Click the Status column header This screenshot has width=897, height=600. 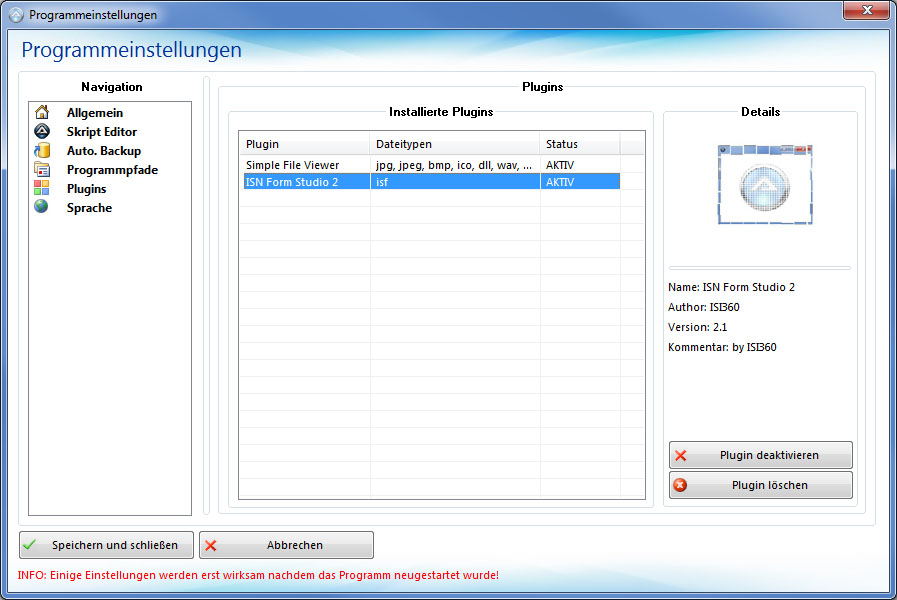[x=579, y=144]
